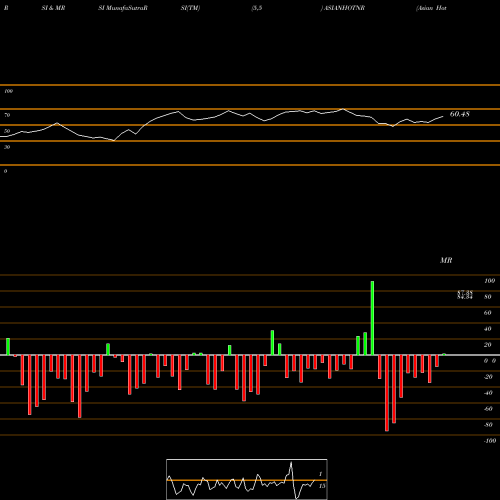The height and width of the screenshot is (500, 500).
Task: Click the 'SI(TM)' header text
Action: point(190,8)
